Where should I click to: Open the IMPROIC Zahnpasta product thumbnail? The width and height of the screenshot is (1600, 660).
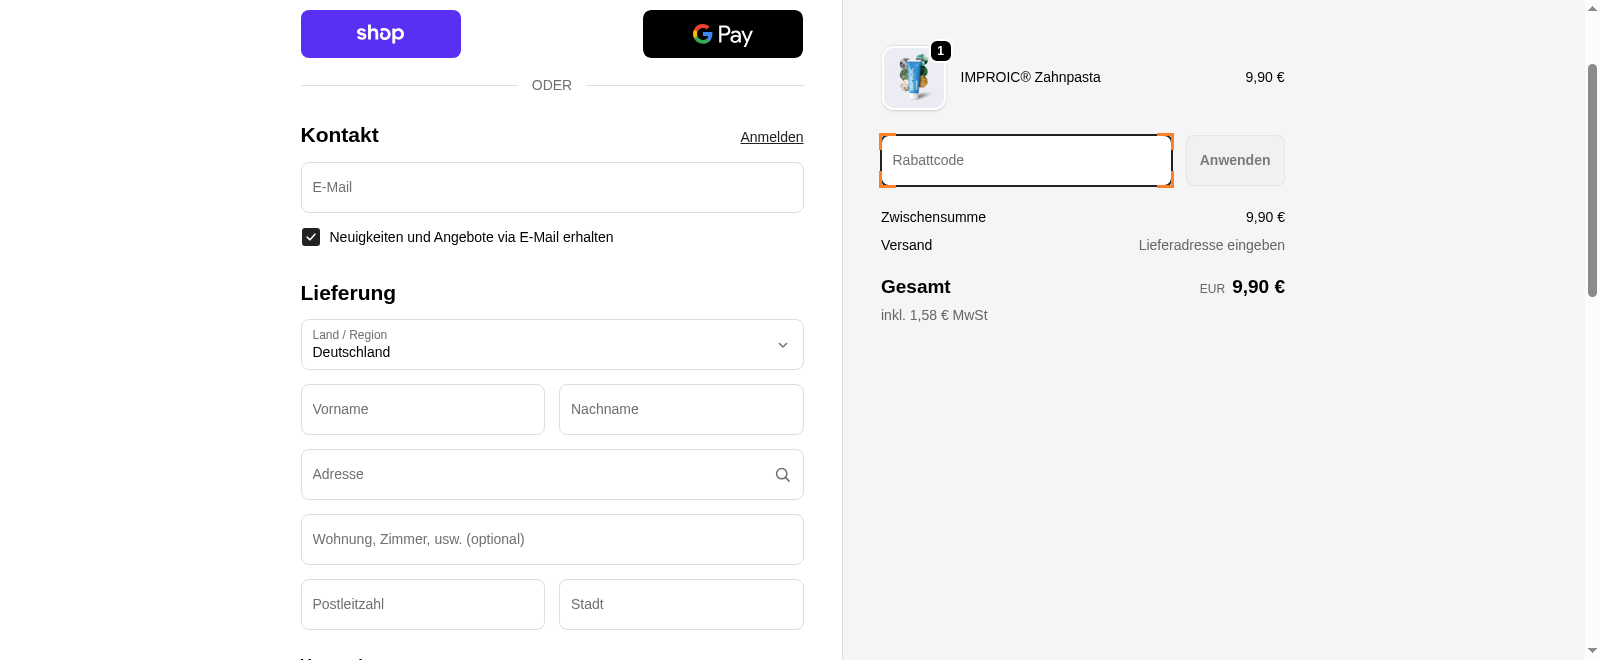913,78
